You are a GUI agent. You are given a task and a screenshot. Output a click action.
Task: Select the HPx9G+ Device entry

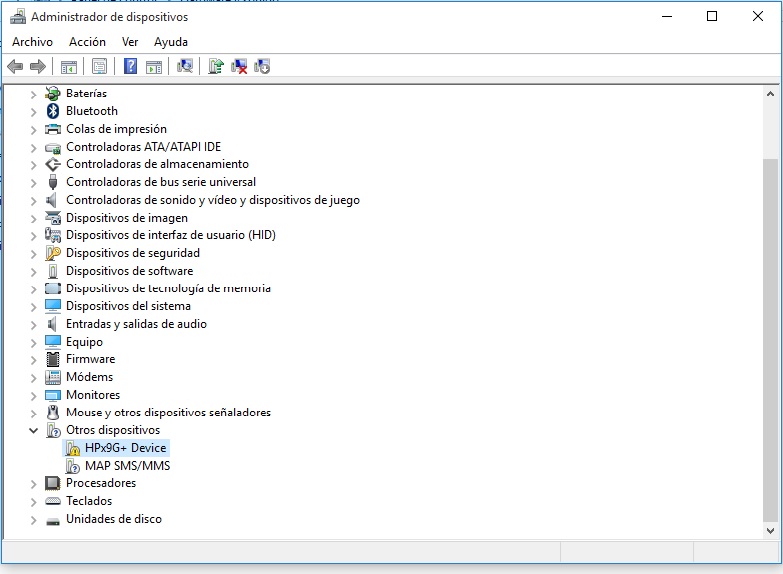pos(126,448)
